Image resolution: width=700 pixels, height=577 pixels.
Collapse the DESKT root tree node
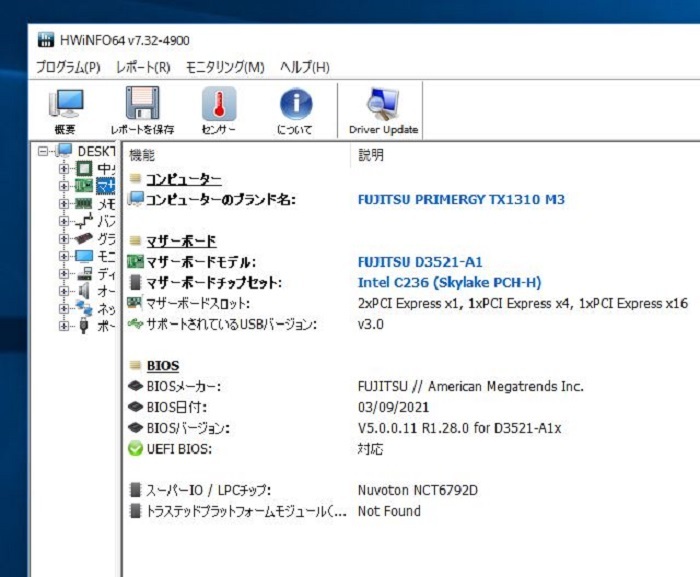click(x=43, y=151)
